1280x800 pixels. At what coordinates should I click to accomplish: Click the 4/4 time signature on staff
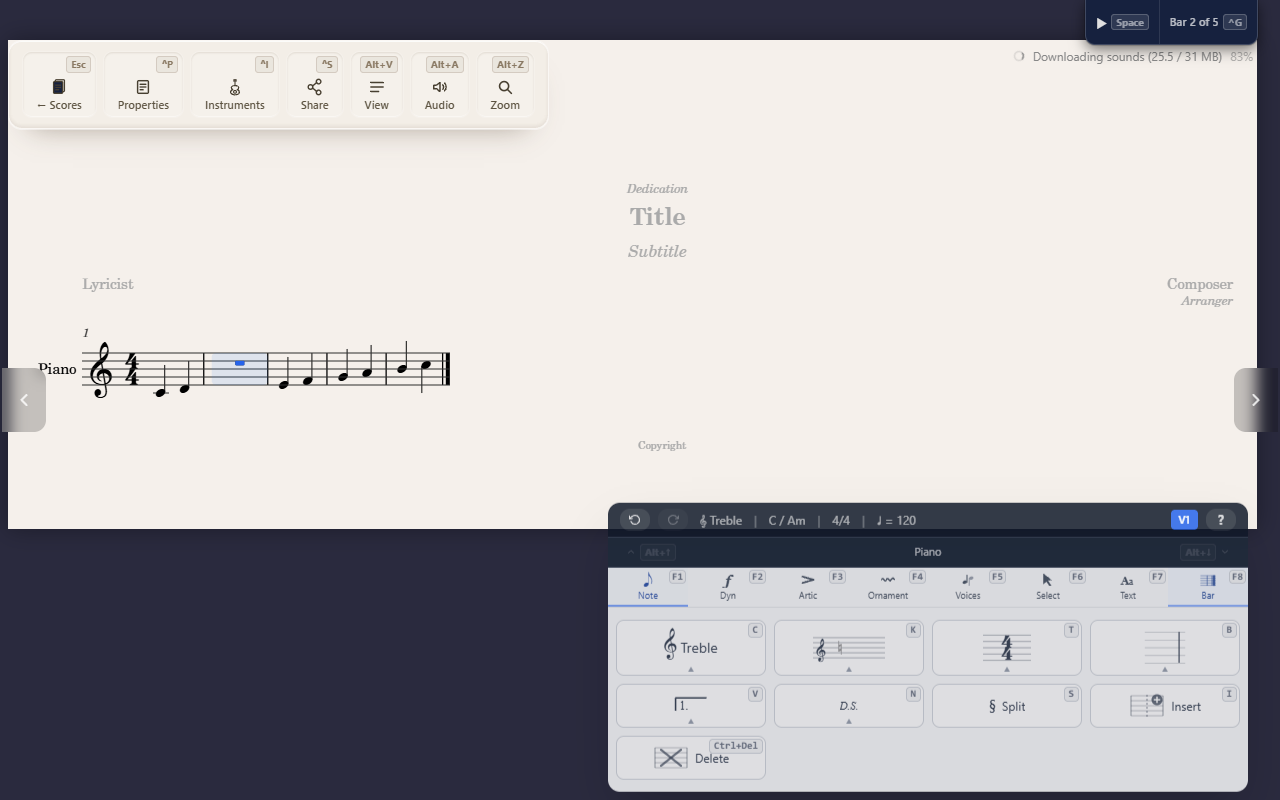[x=131, y=369]
